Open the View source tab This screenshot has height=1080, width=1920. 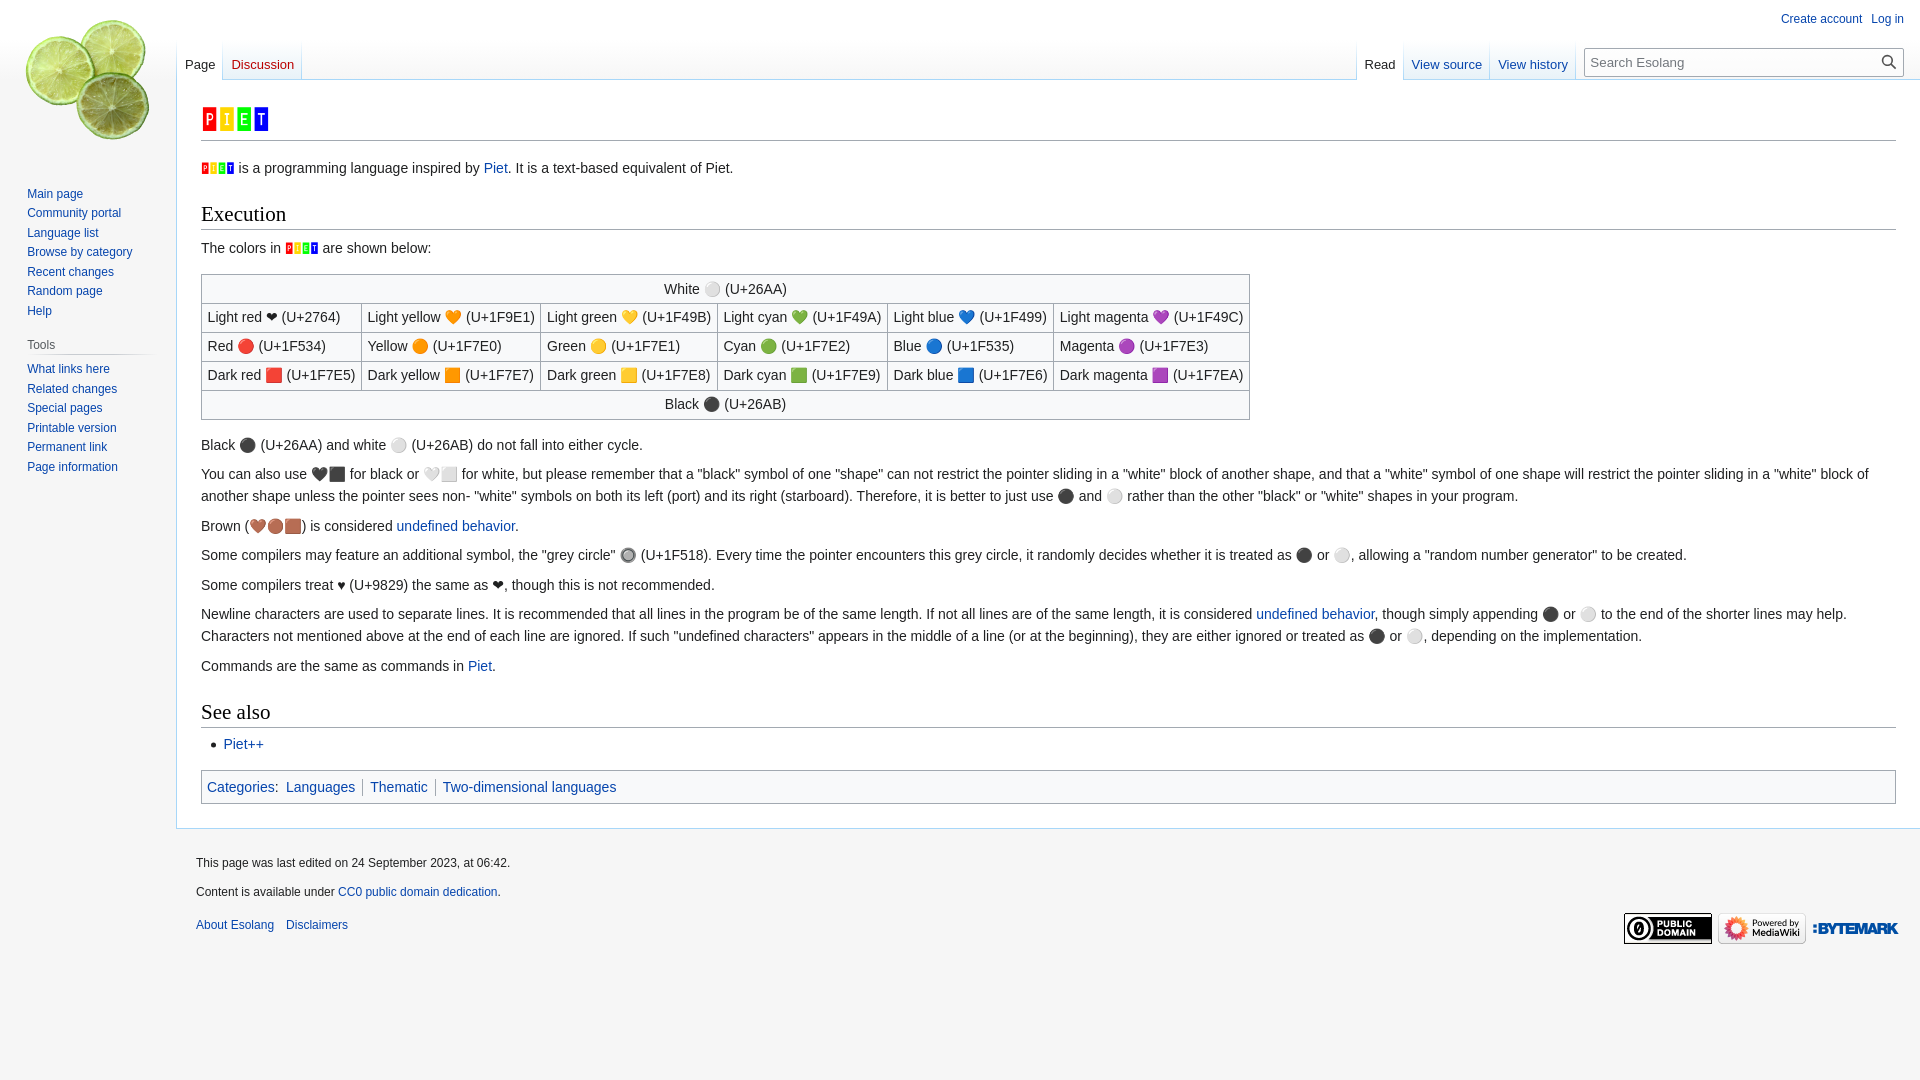[x=1446, y=64]
